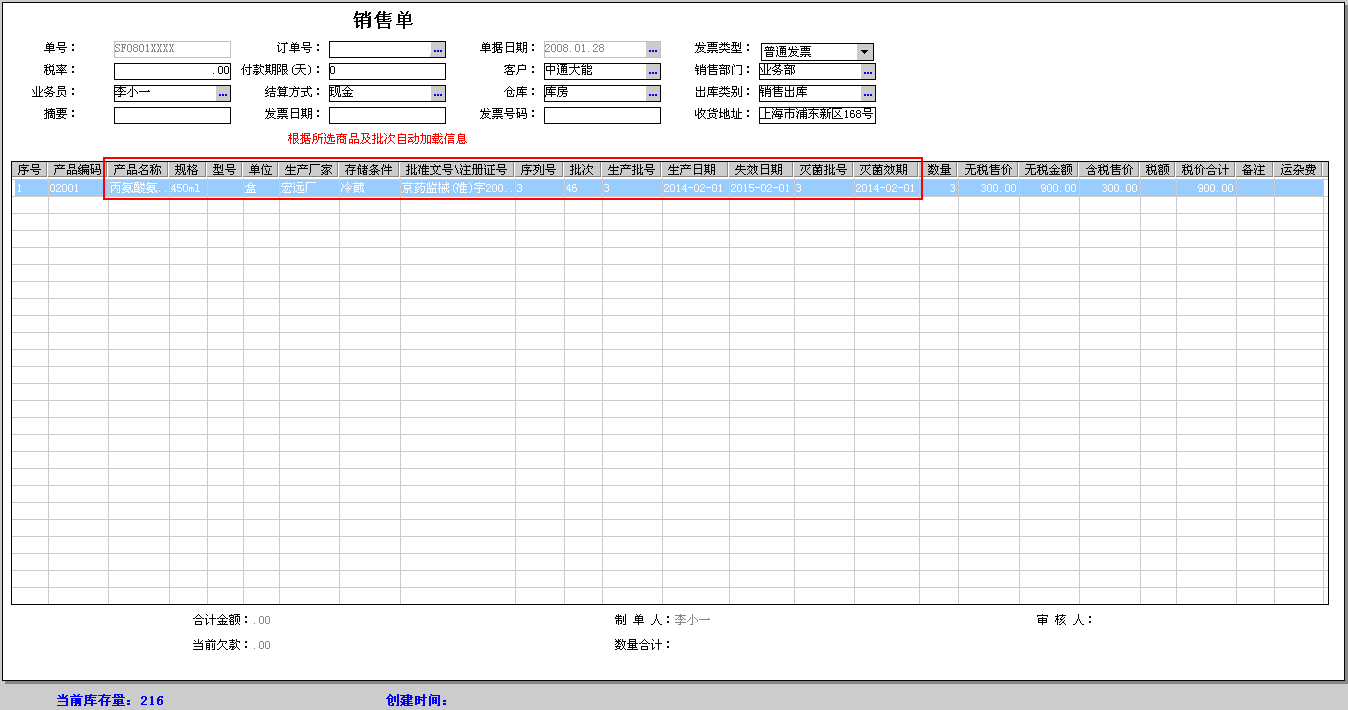This screenshot has height=710, width=1348.
Task: Click the 税率 input field
Action: [172, 72]
